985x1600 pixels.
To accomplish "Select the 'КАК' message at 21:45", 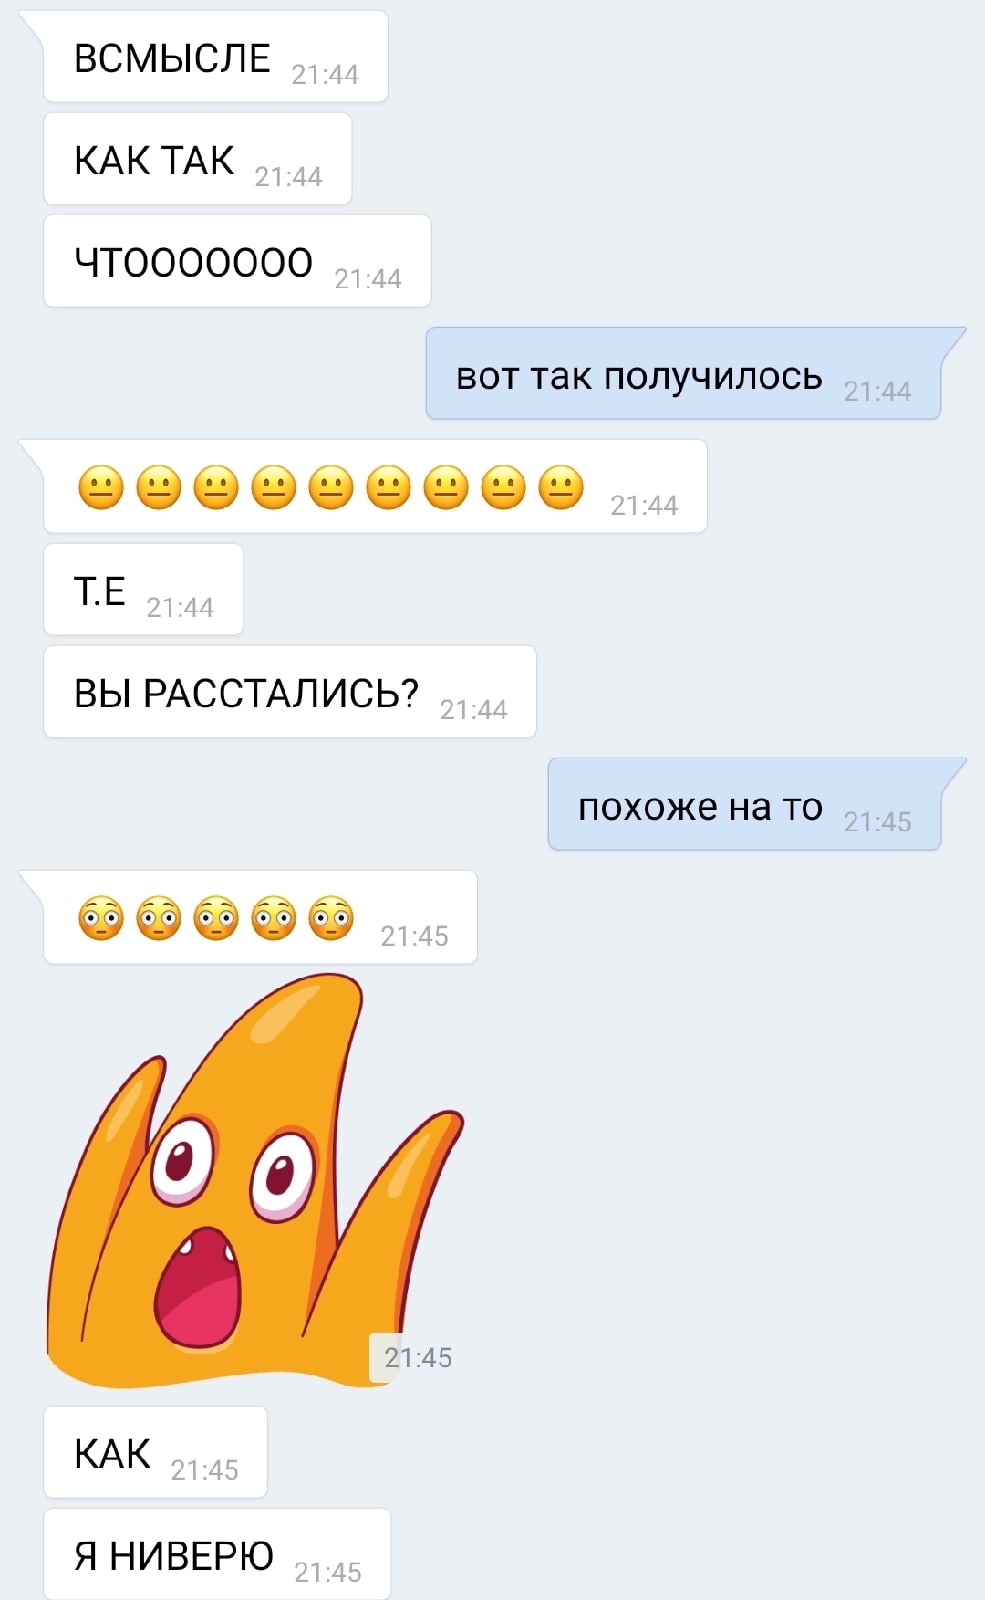I will (x=155, y=1452).
